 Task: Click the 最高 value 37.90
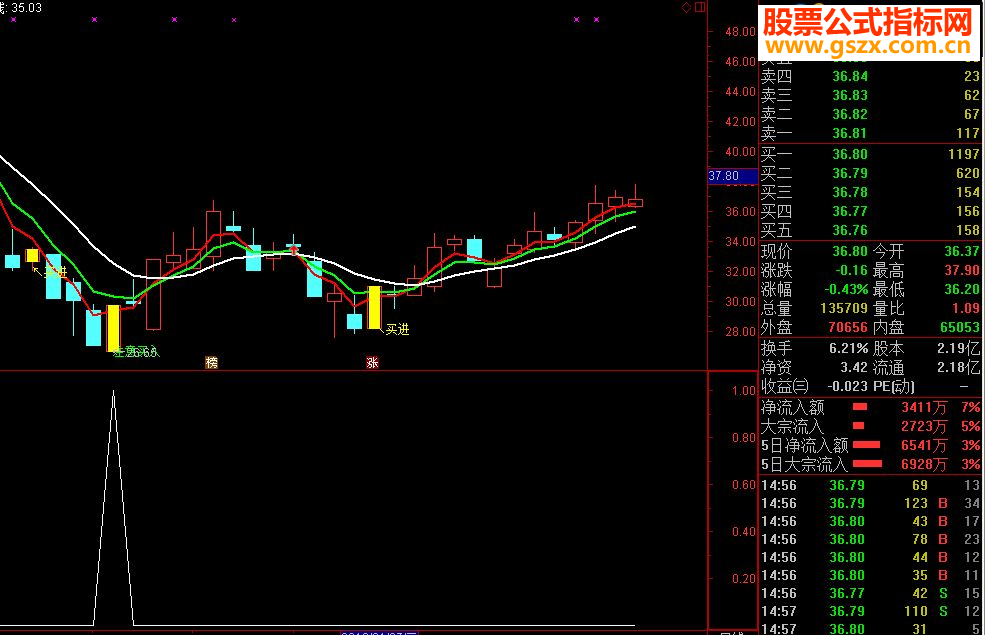pyautogui.click(x=962, y=270)
